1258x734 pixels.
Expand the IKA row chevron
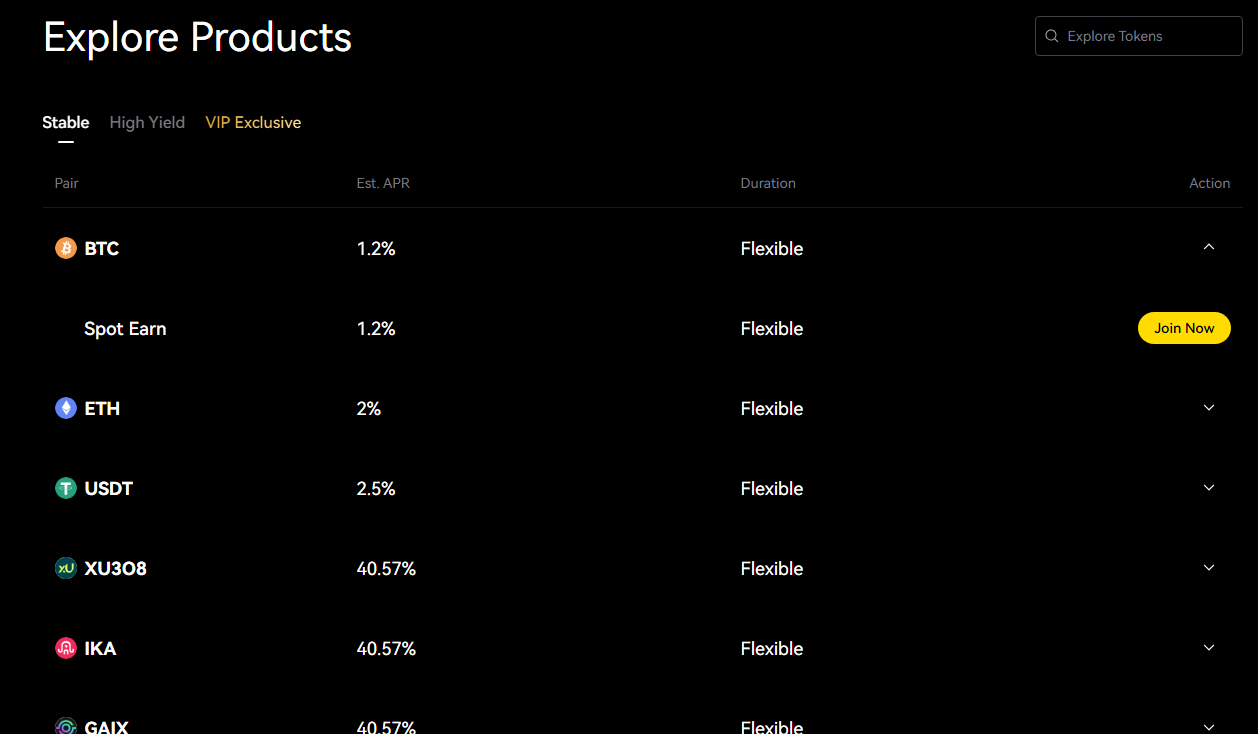(1209, 648)
